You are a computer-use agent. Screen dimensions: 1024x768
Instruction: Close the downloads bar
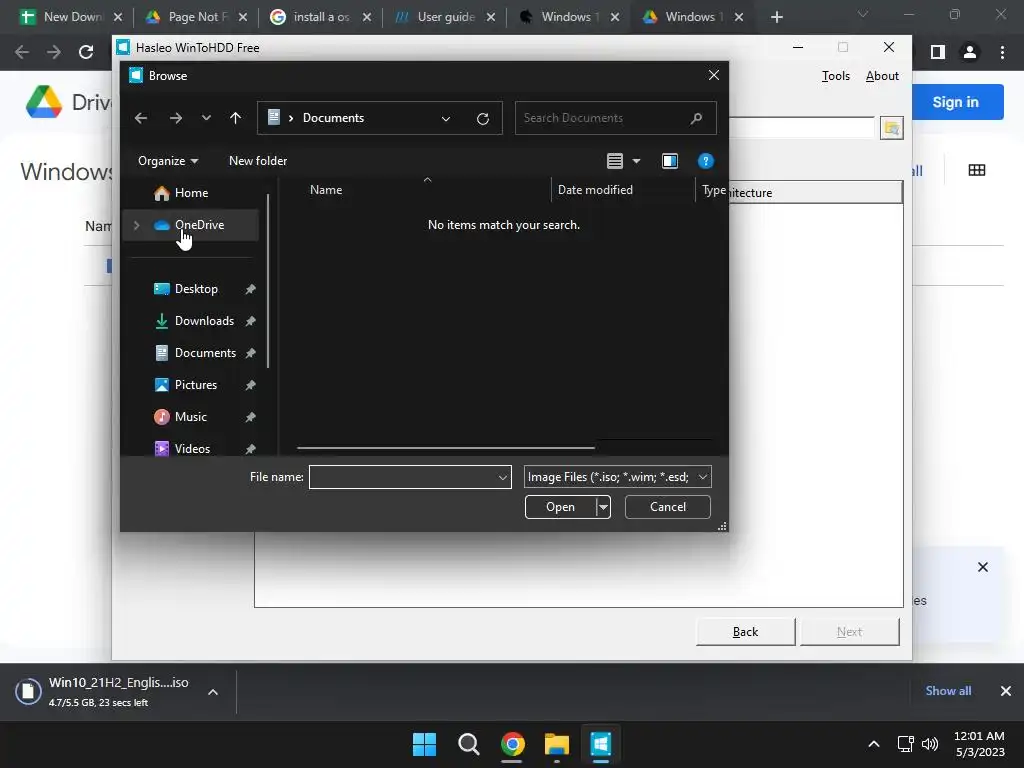[1006, 691]
